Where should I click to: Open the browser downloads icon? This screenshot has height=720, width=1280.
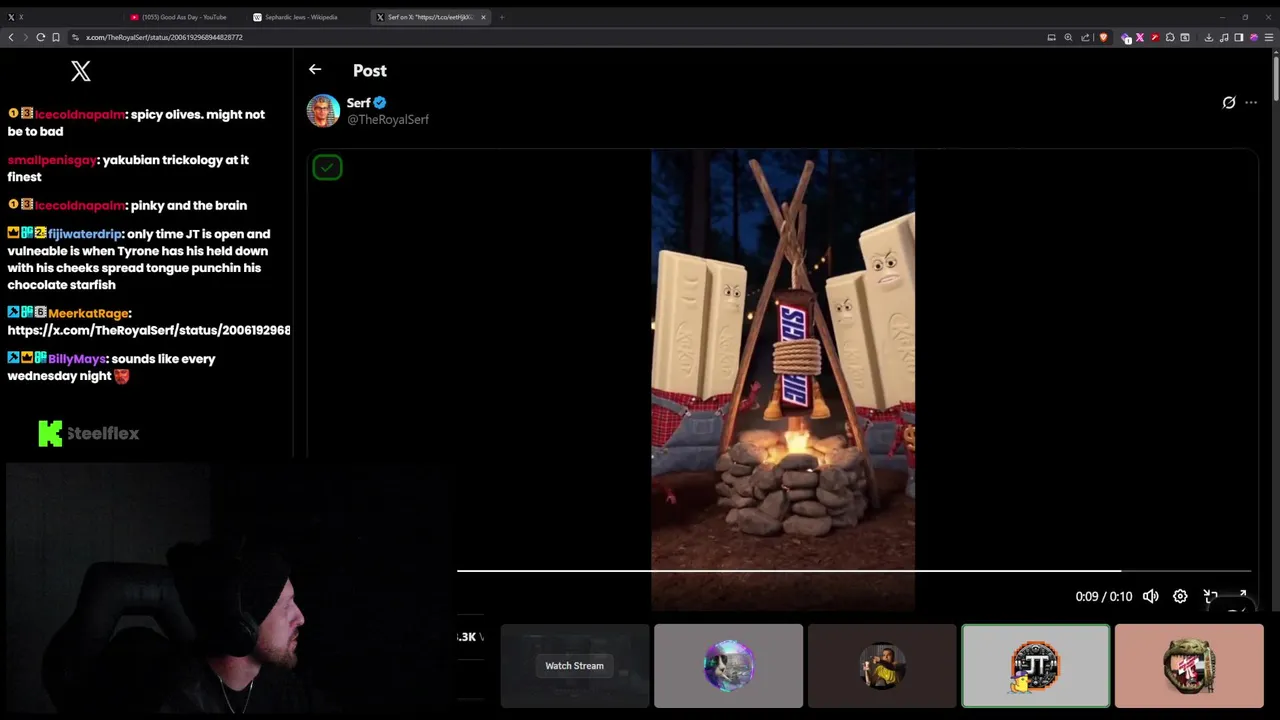1208,37
